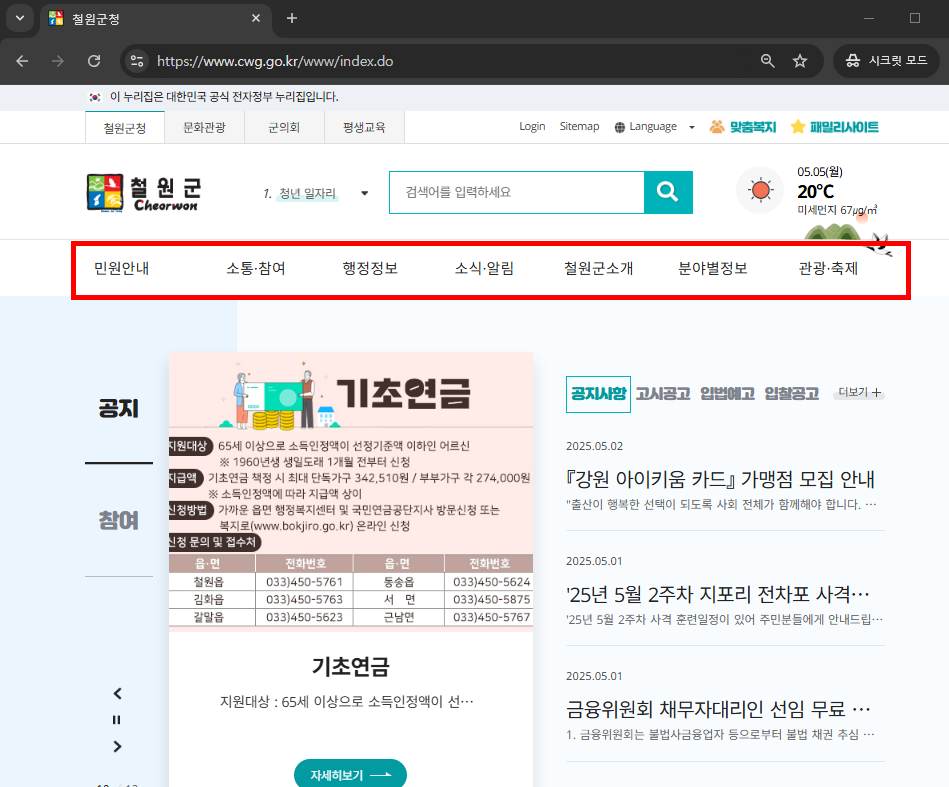Click the sun weather icon
949x787 pixels.
coord(759,190)
